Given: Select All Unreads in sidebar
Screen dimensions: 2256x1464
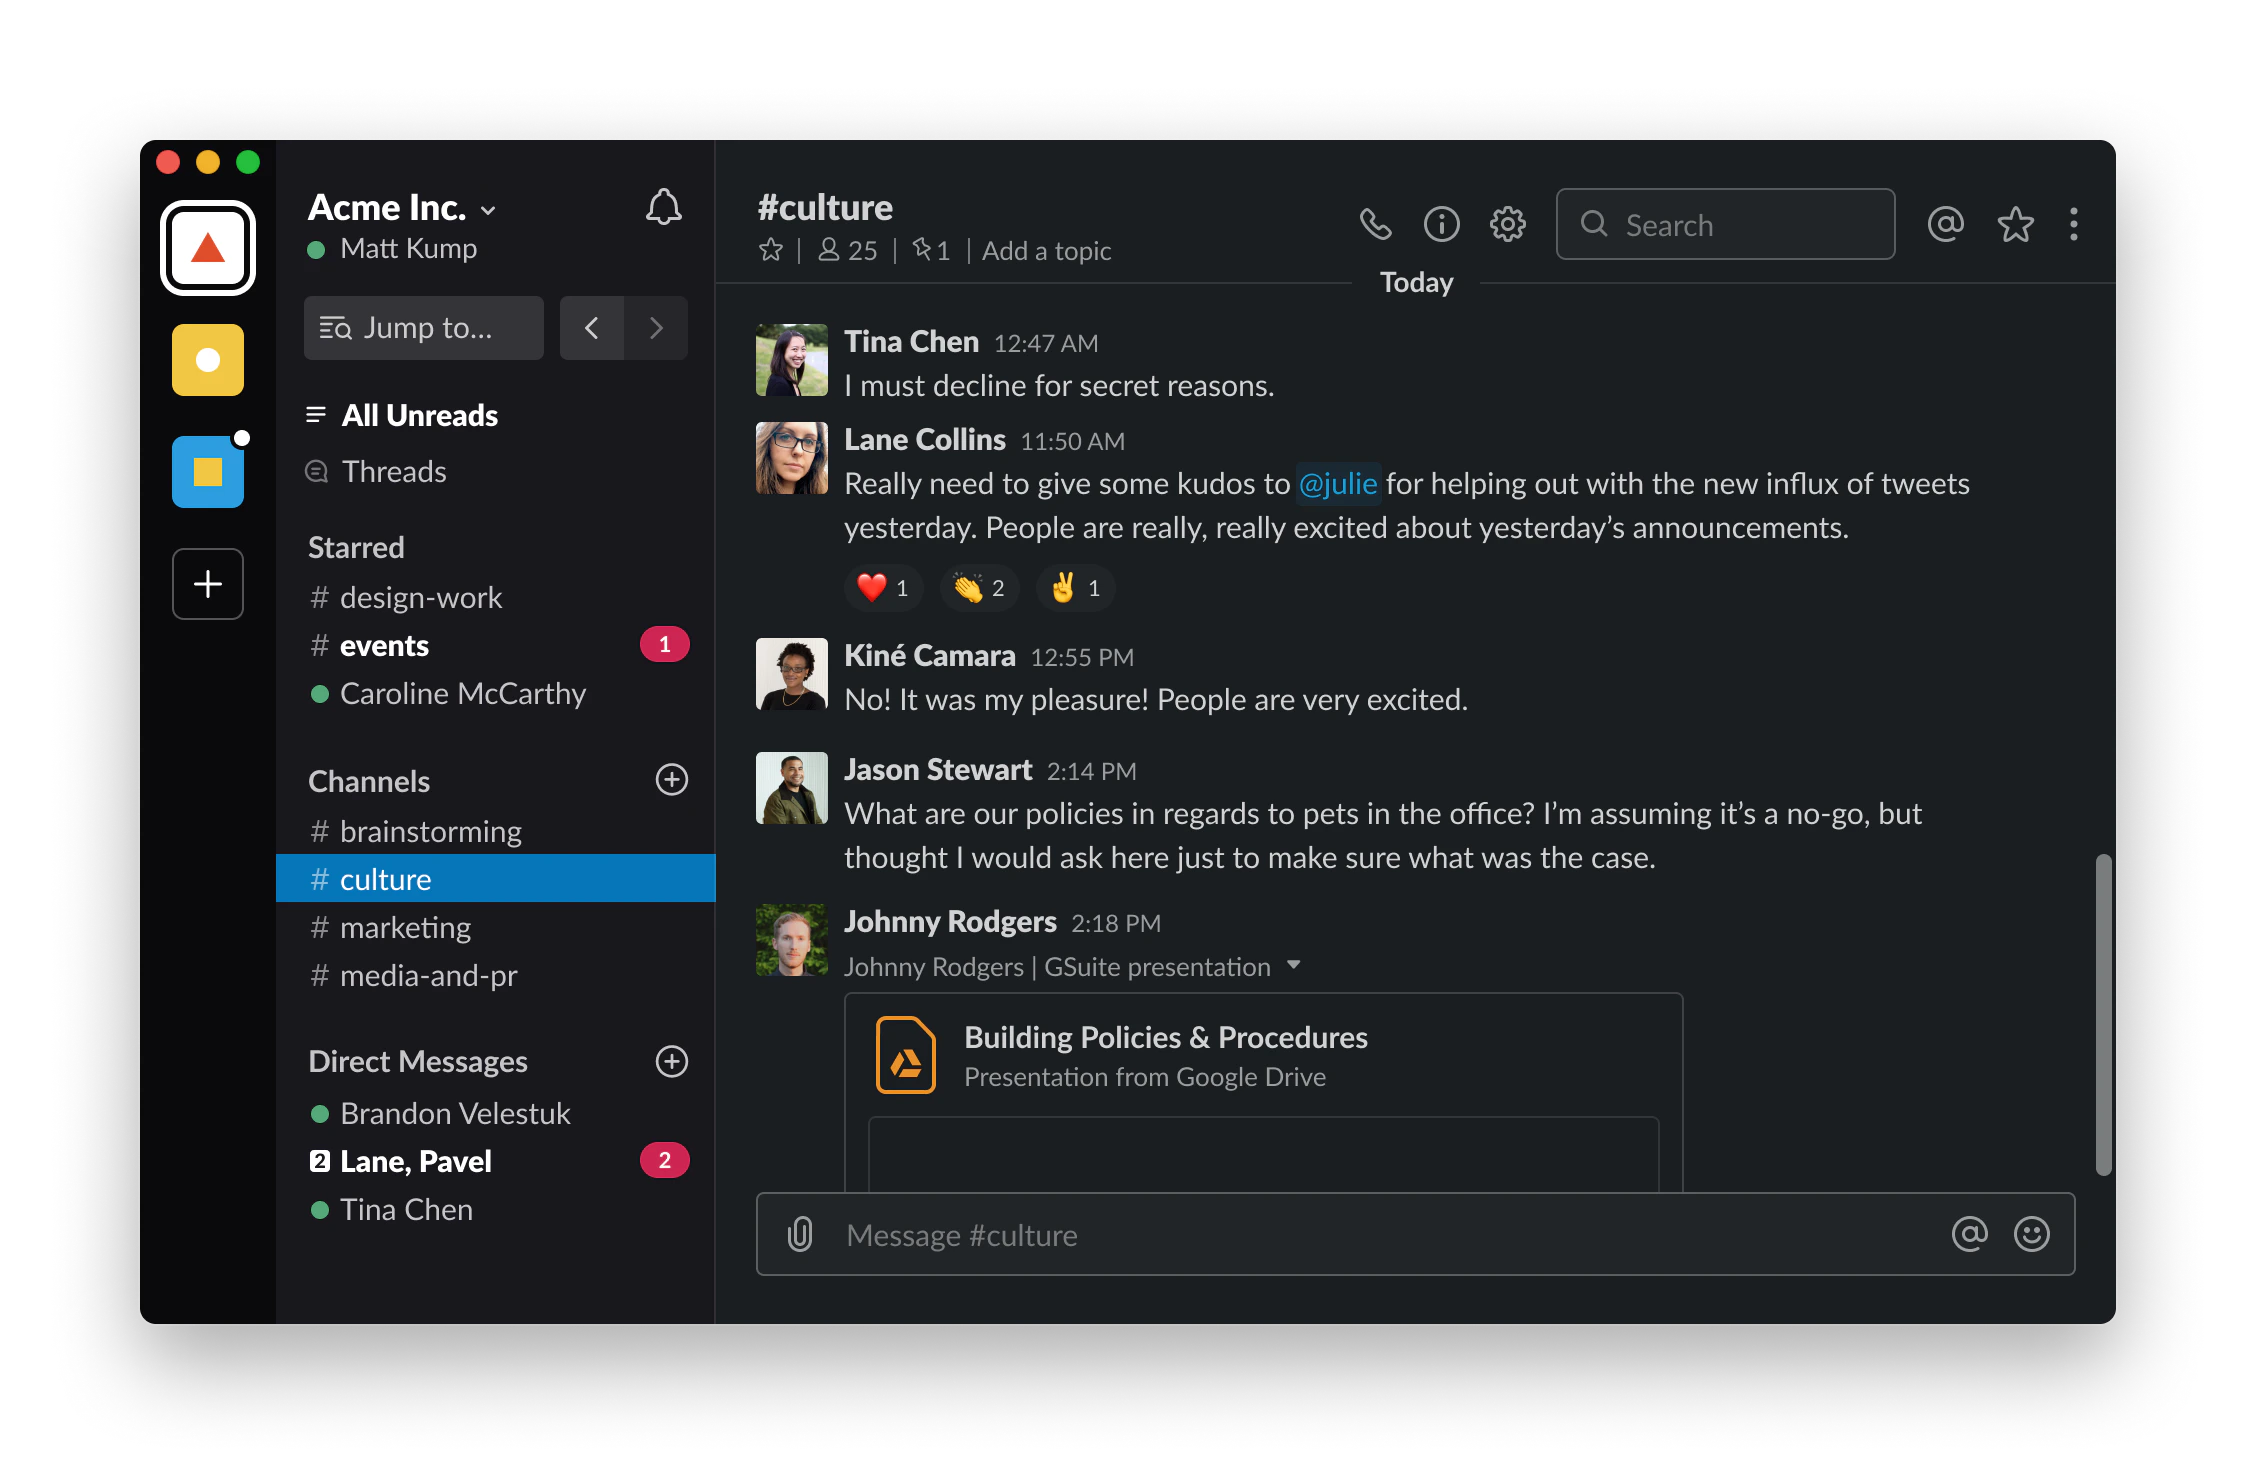Looking at the screenshot, I should [x=419, y=415].
